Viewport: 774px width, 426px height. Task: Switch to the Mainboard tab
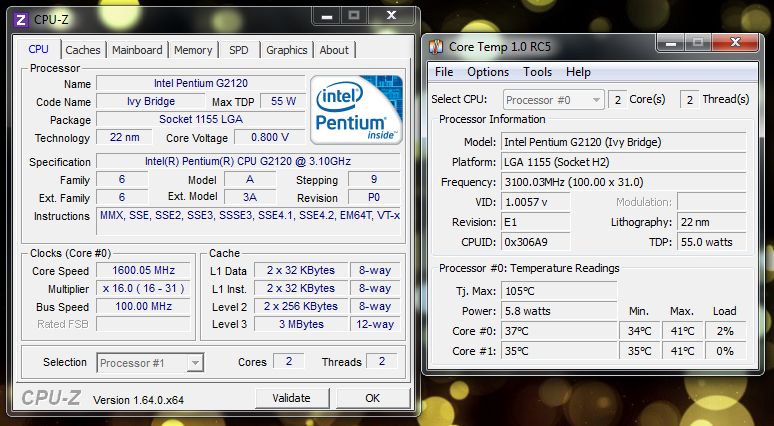[x=137, y=50]
